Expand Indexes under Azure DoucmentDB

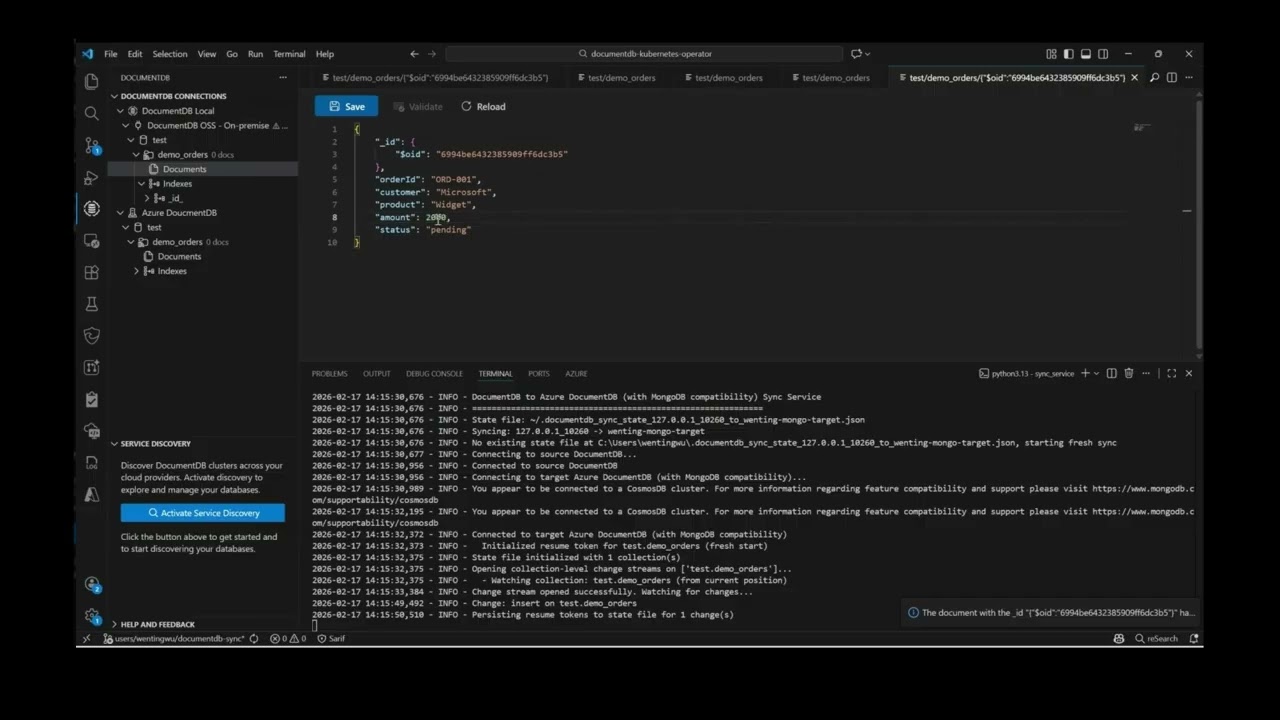point(137,271)
